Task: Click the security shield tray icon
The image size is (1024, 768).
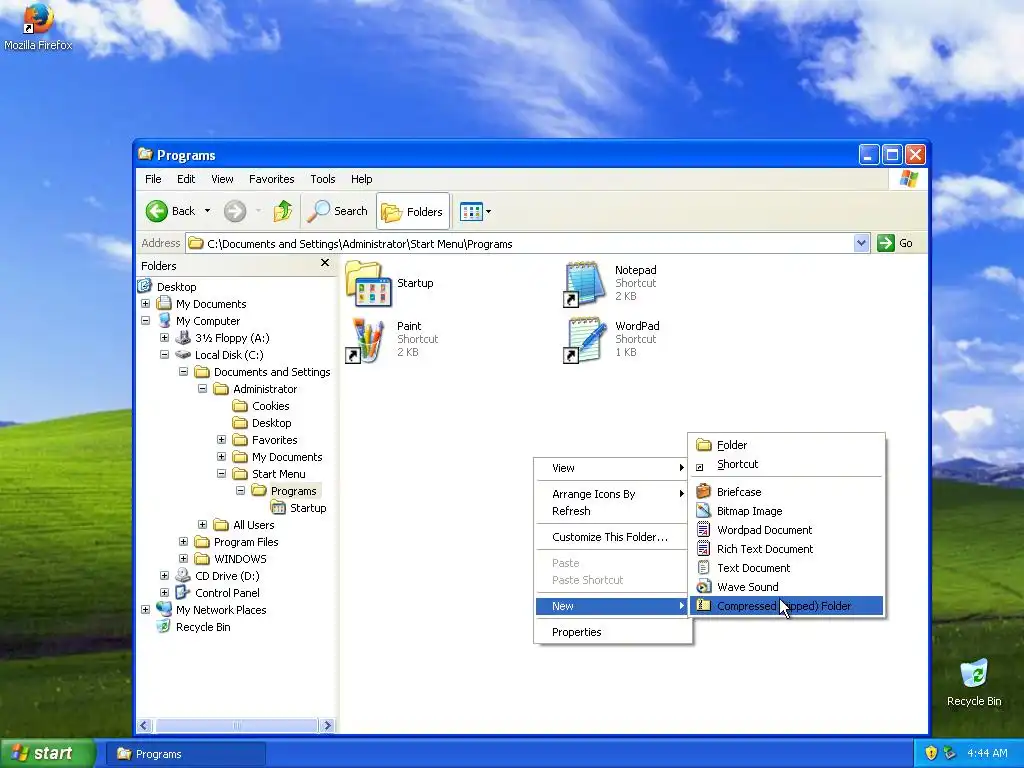Action: 931,753
